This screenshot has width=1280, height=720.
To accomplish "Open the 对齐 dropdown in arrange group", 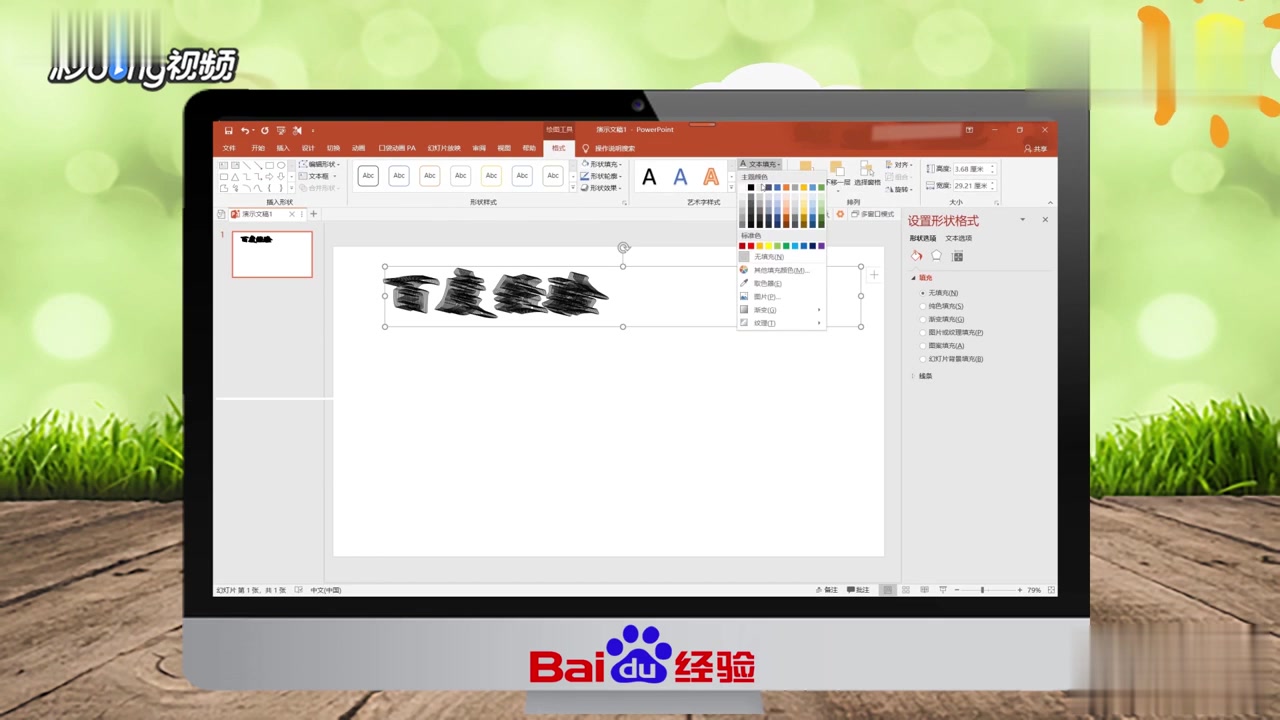I will (900, 165).
